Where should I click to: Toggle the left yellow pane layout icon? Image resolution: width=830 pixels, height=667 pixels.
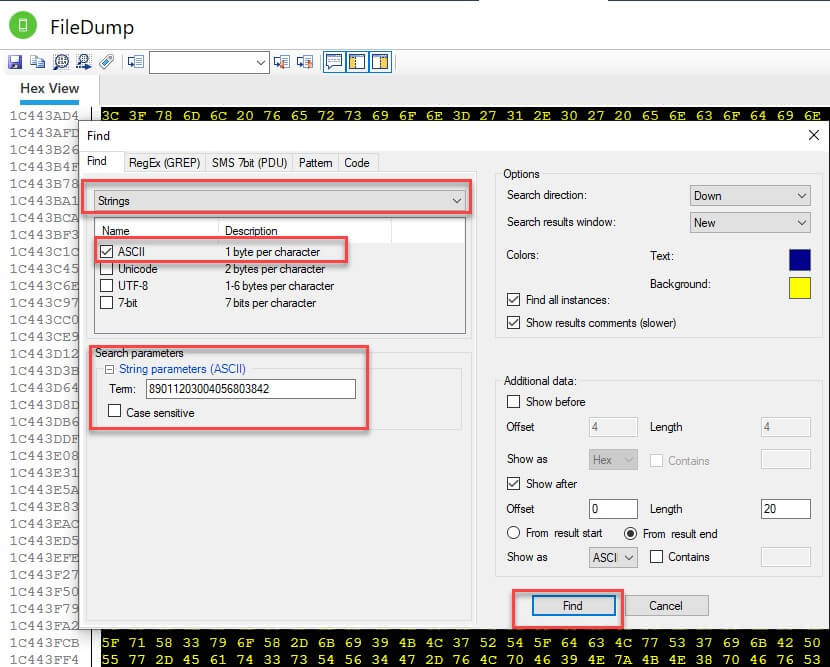coord(357,62)
